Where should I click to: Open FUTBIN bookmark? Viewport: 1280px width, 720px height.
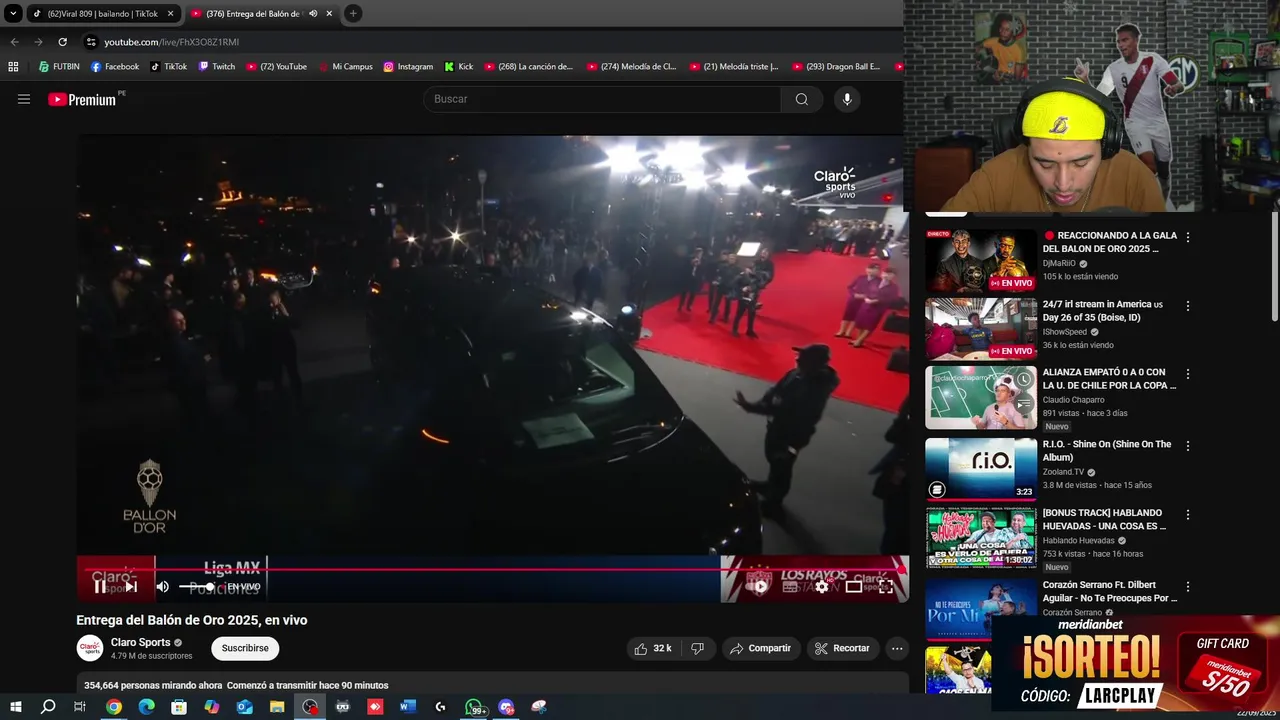(x=59, y=67)
